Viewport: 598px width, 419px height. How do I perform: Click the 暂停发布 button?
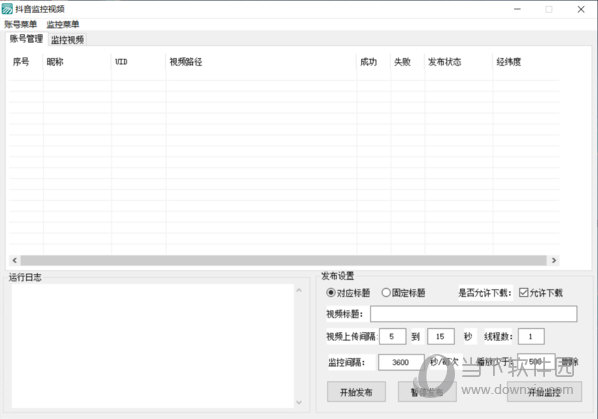(x=427, y=392)
